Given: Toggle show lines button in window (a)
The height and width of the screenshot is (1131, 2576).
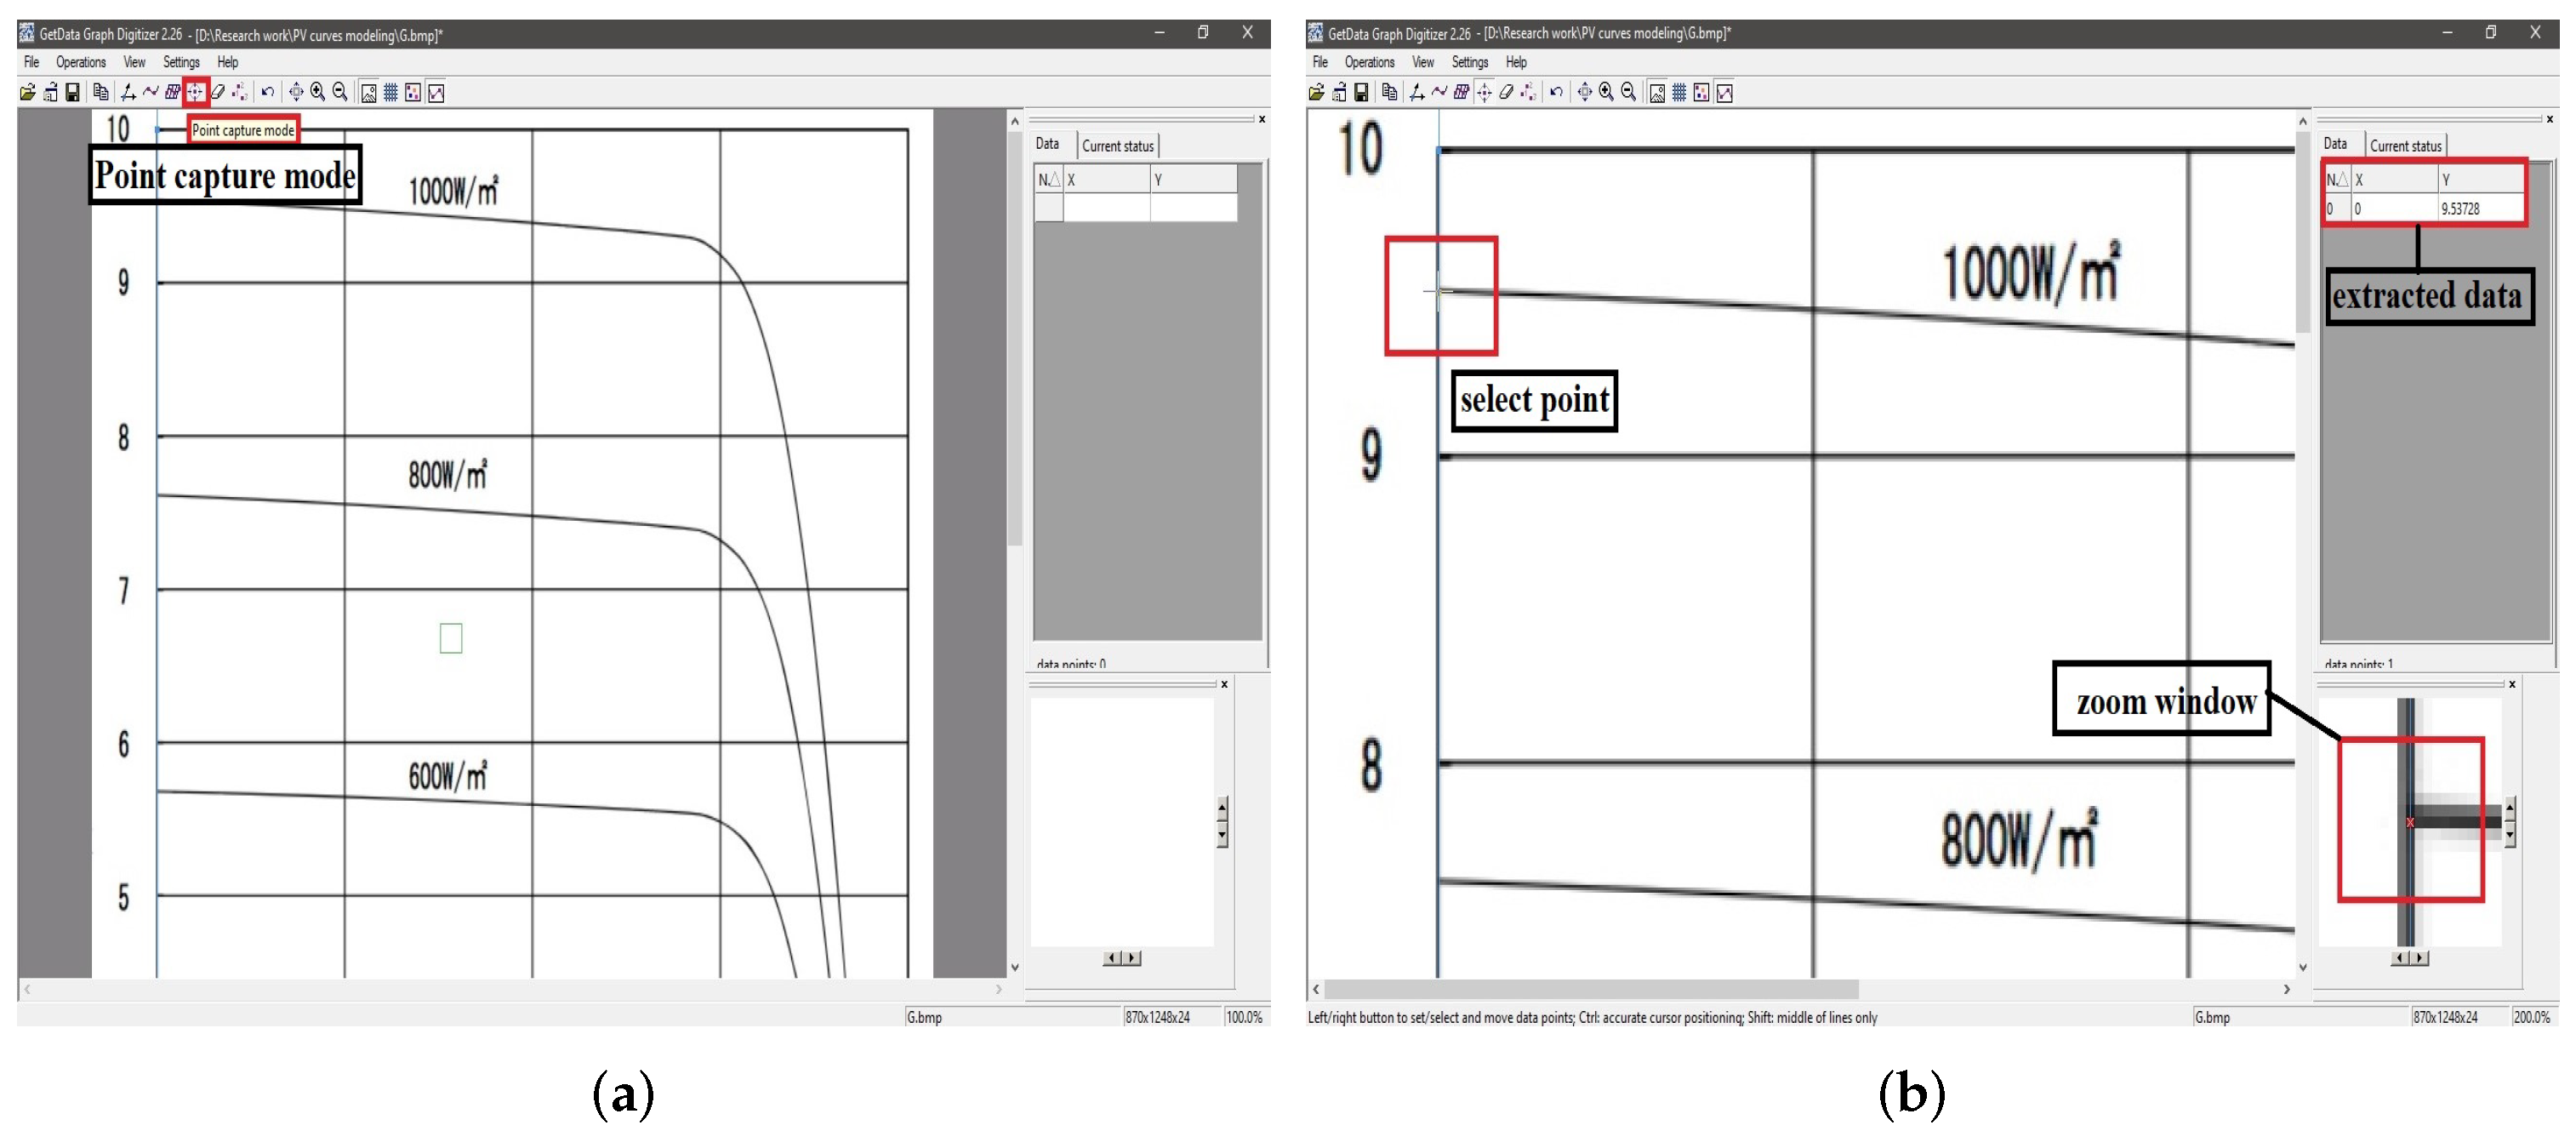Looking at the screenshot, I should coord(436,92).
